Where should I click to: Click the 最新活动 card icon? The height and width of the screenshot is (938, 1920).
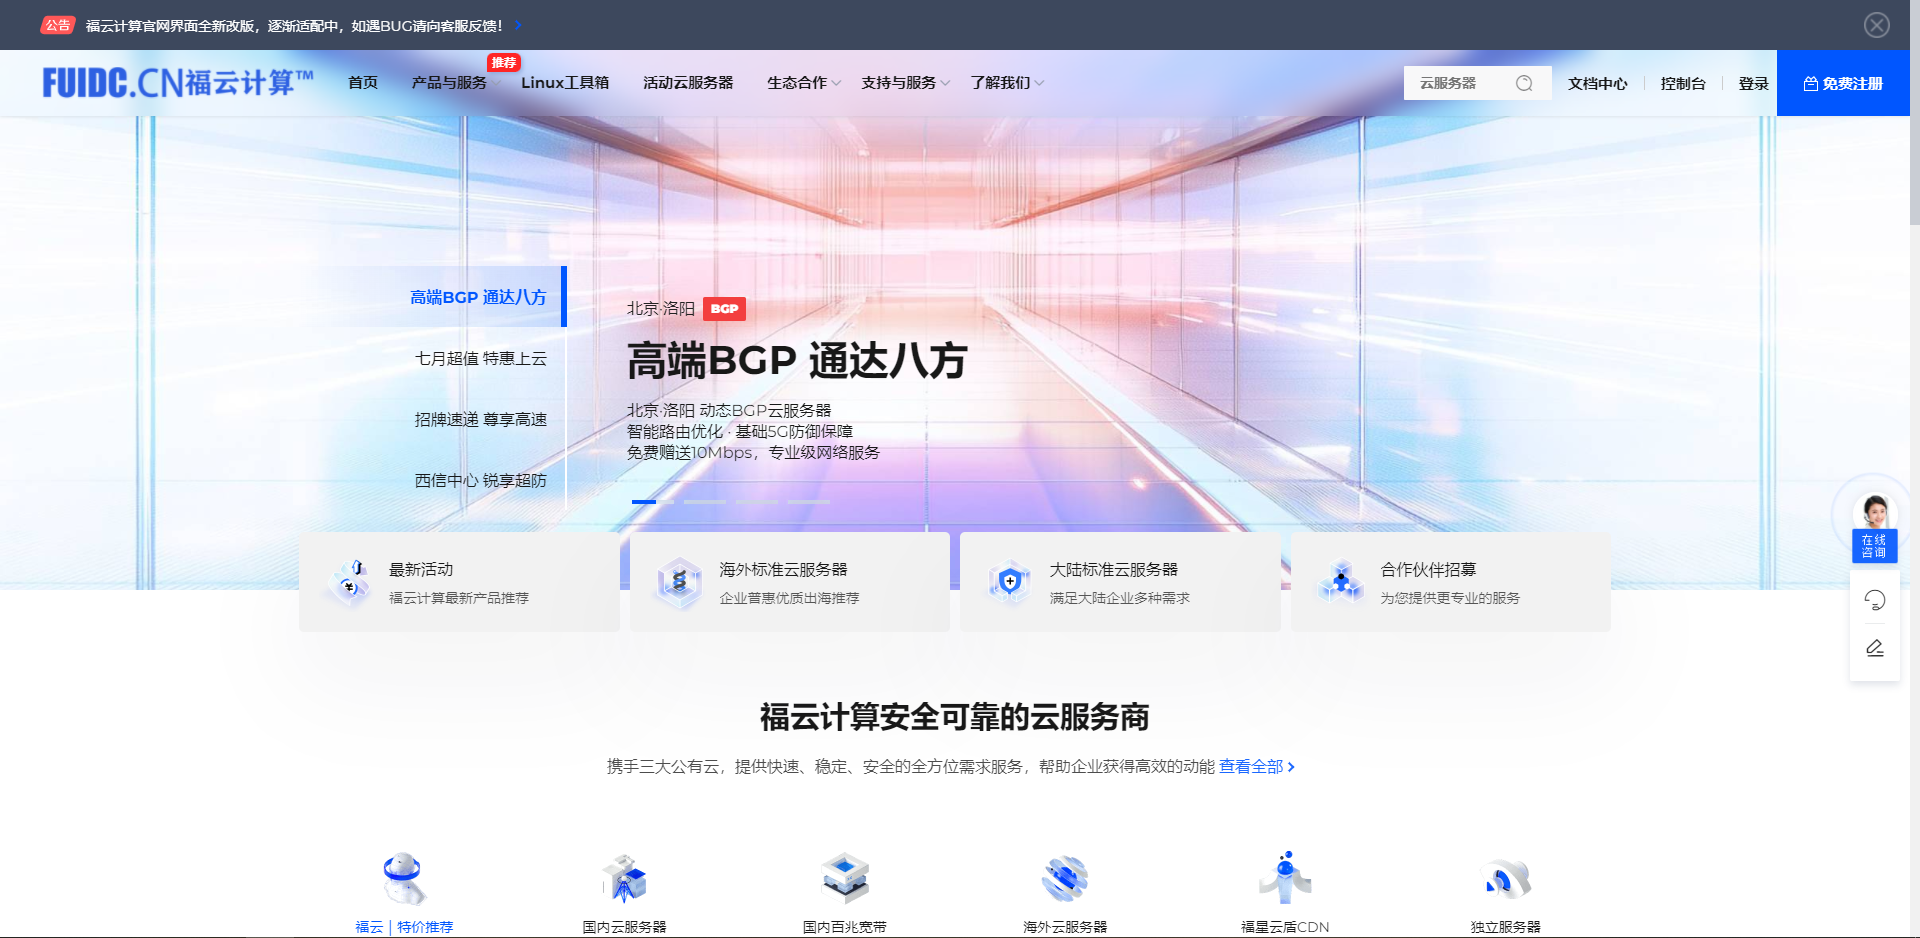[x=350, y=581]
